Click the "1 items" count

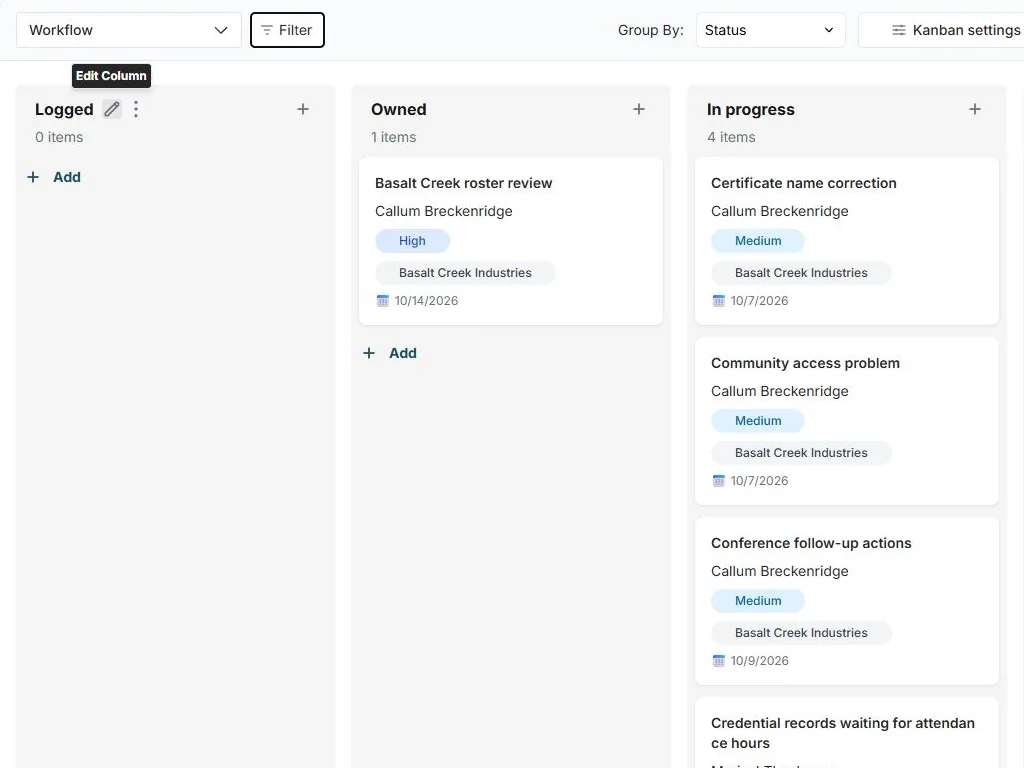coord(393,138)
